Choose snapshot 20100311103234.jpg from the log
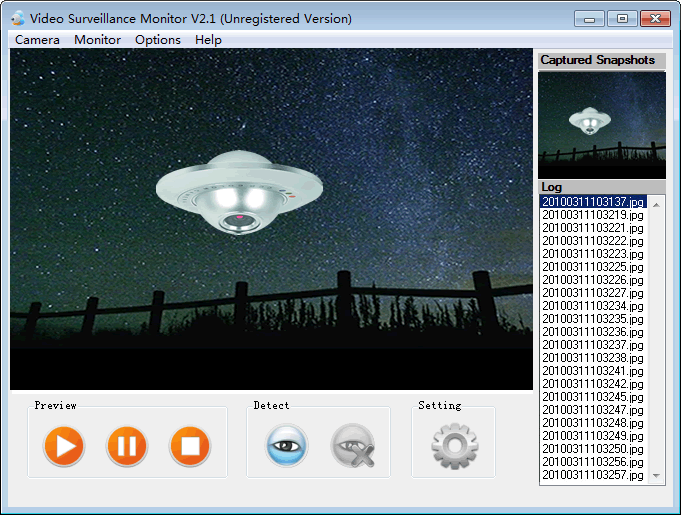 (594, 306)
